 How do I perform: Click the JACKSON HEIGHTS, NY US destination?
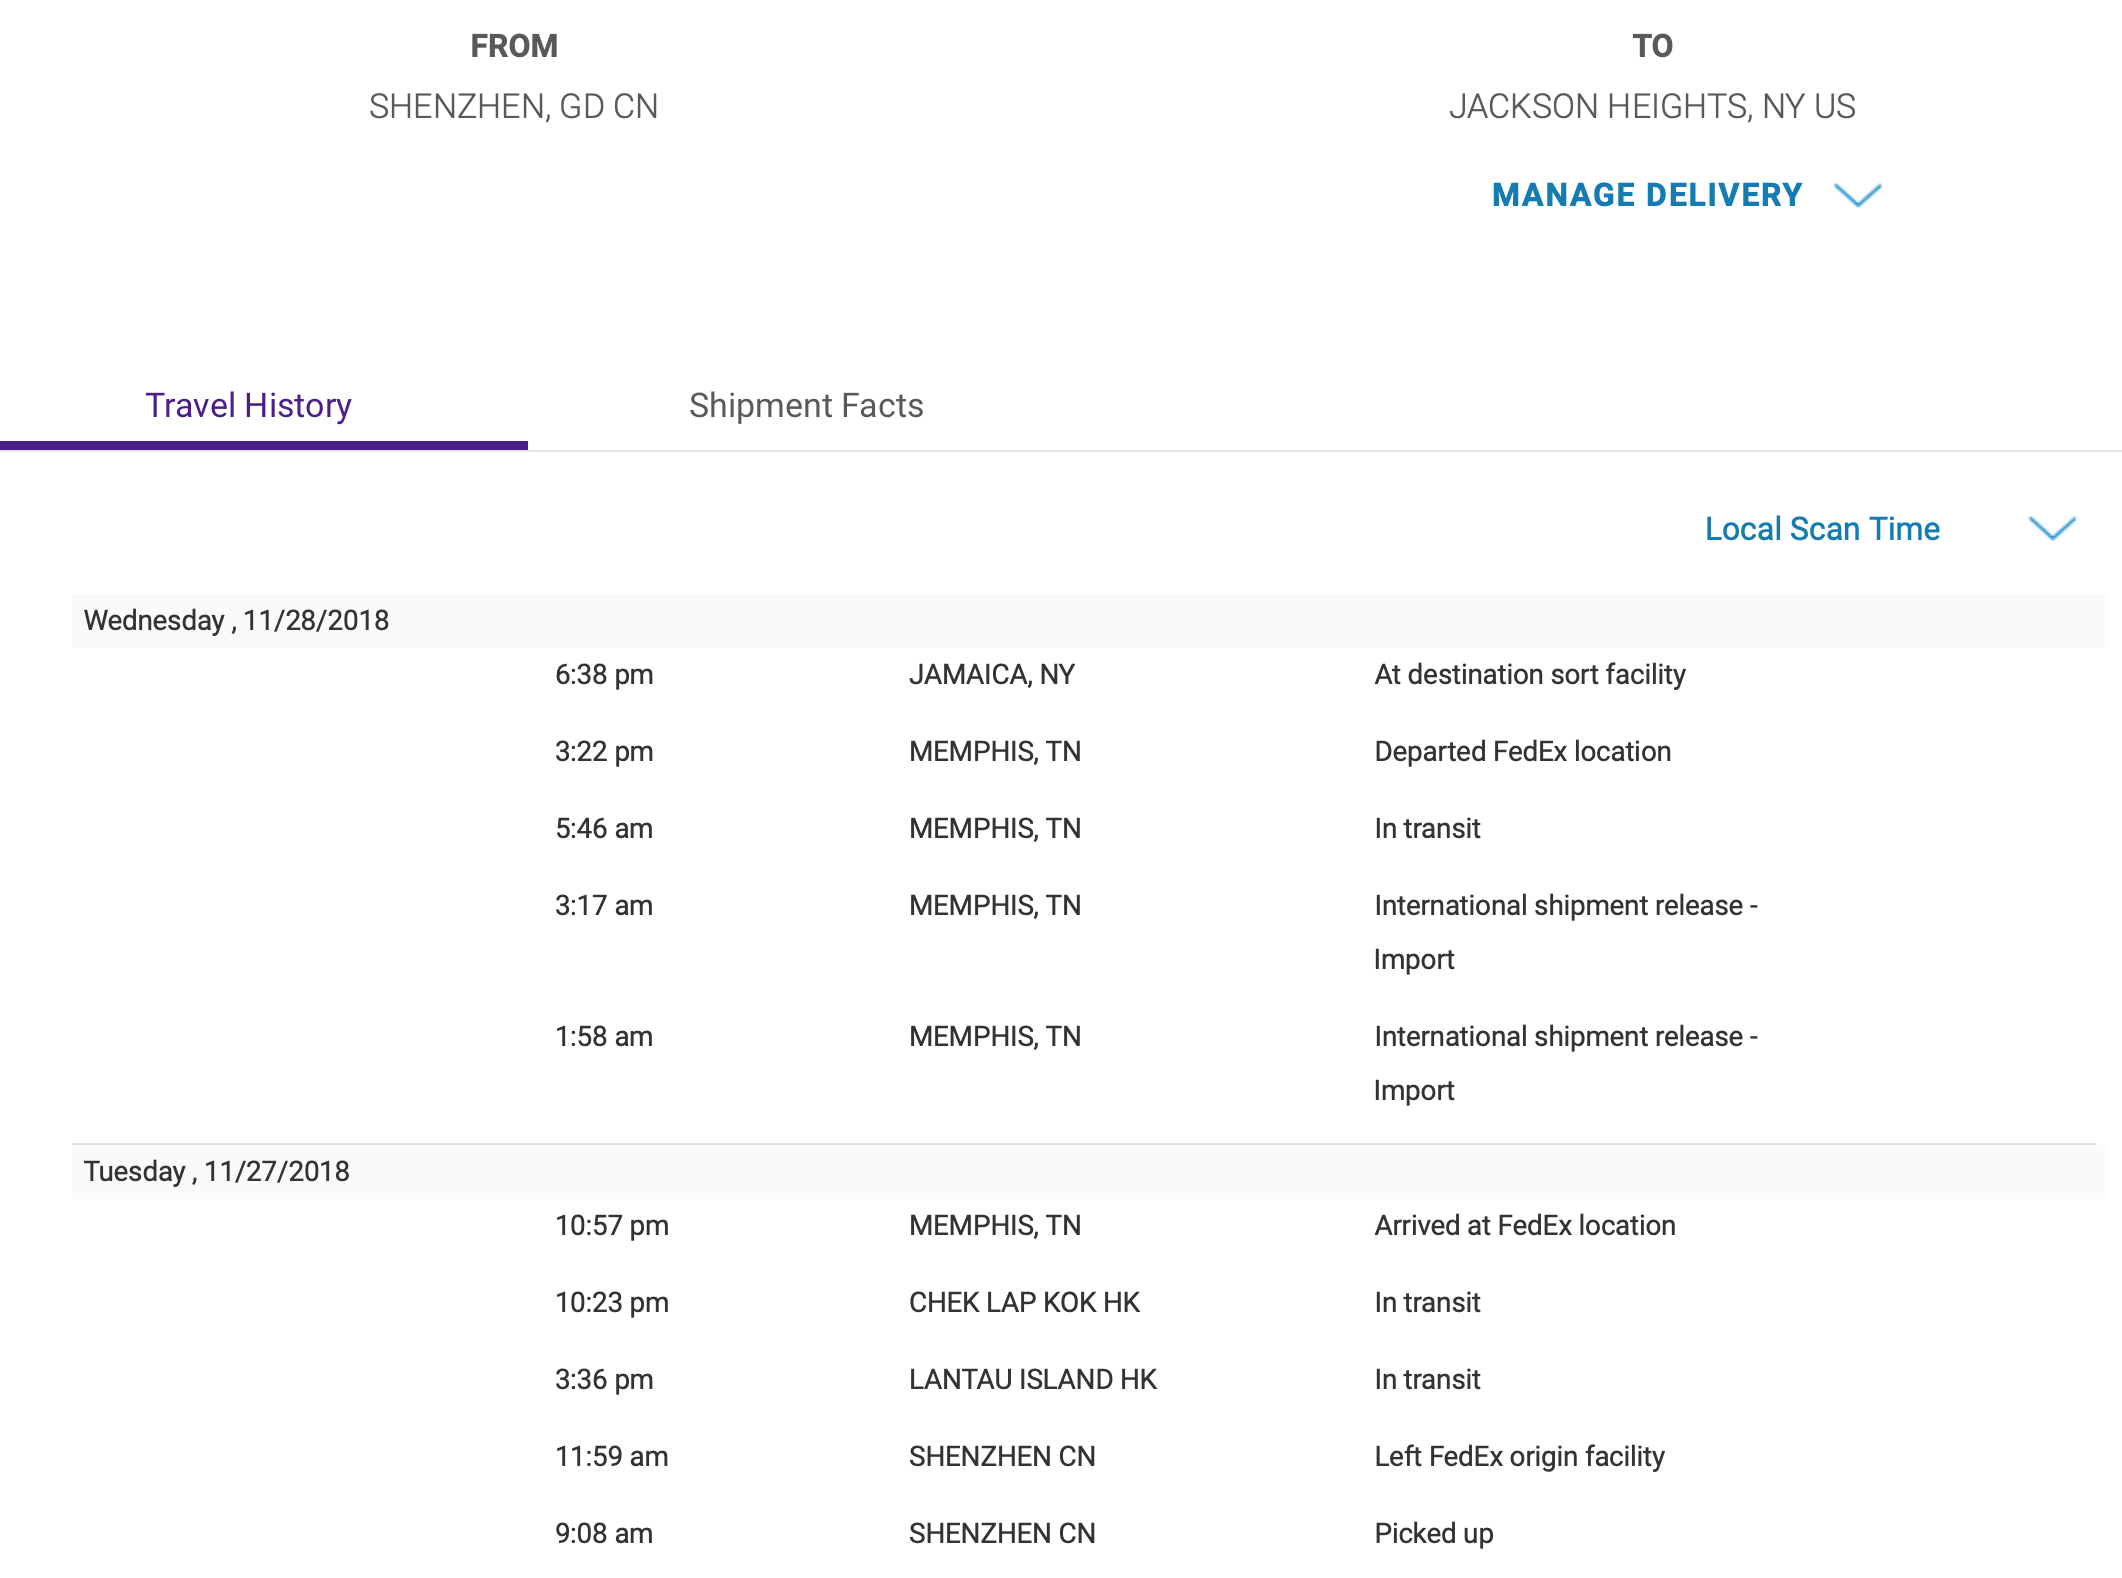point(1651,107)
